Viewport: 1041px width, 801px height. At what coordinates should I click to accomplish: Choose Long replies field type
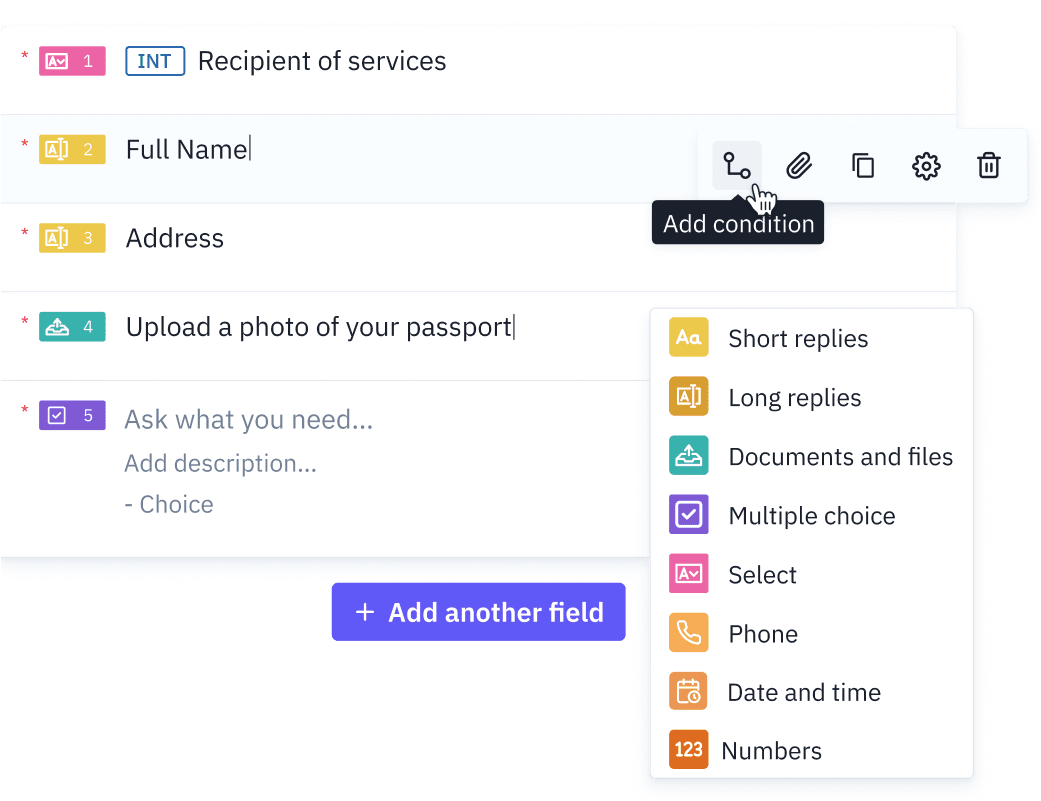click(x=794, y=398)
